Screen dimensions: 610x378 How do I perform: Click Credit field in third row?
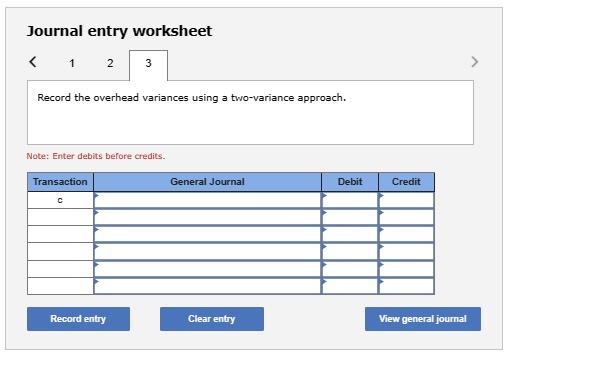click(x=406, y=234)
